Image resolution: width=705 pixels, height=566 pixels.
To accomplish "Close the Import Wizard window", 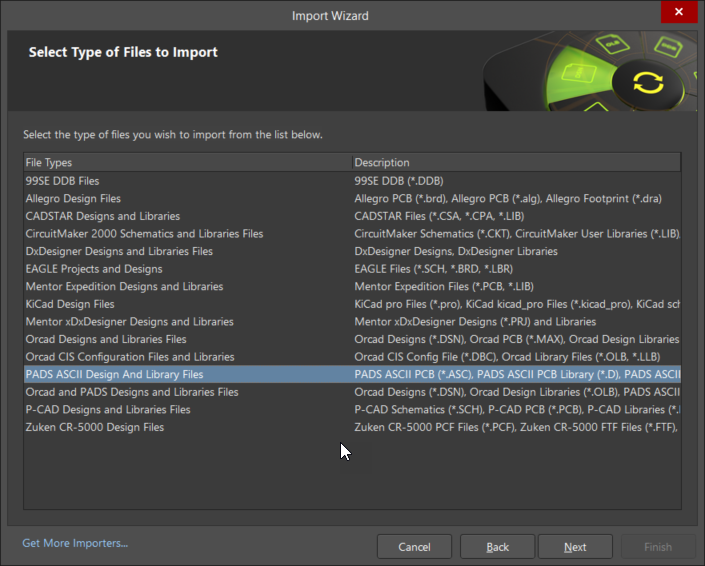I will coord(679,12).
